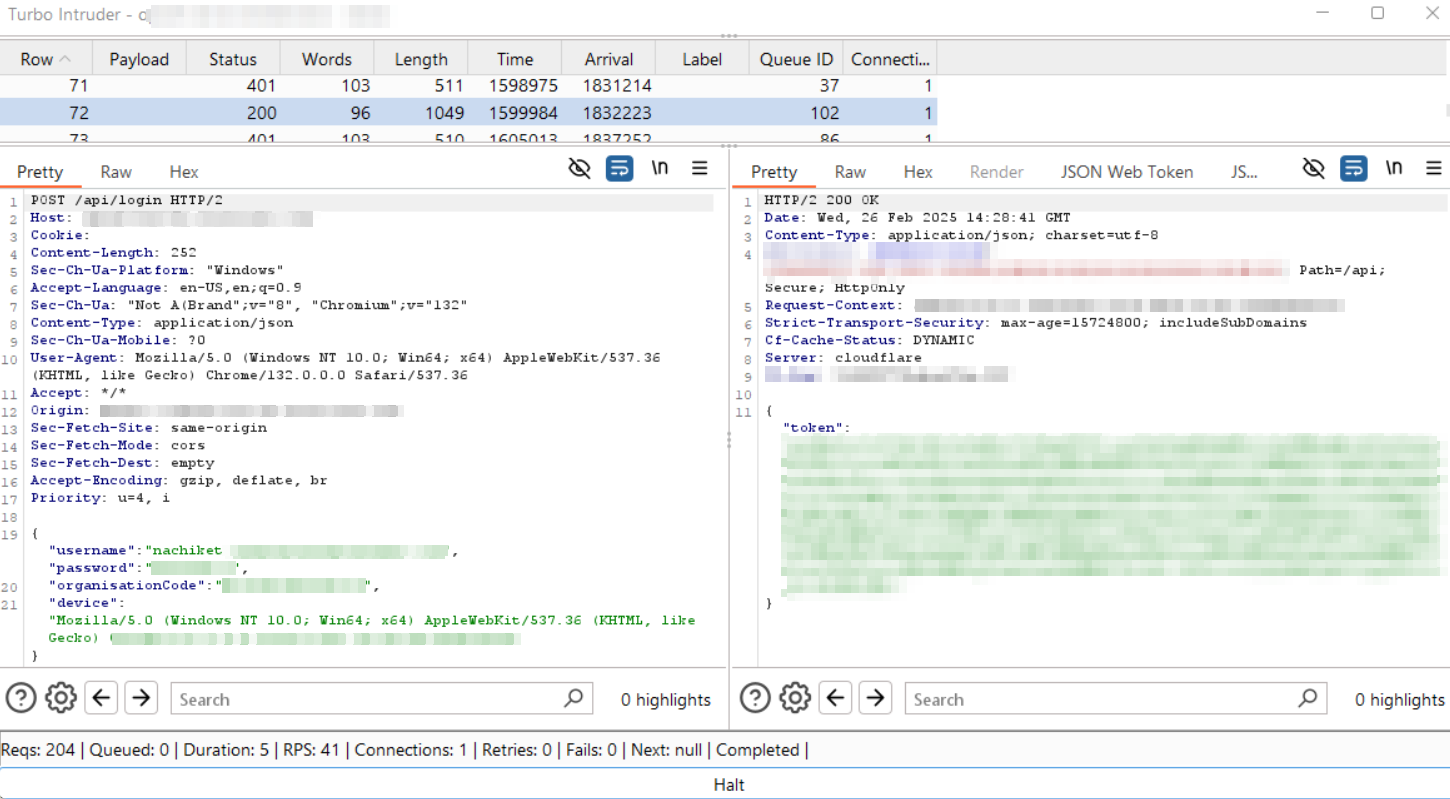
Task: Click "POST /api/login HTTP/2" request line
Action: click(x=127, y=200)
